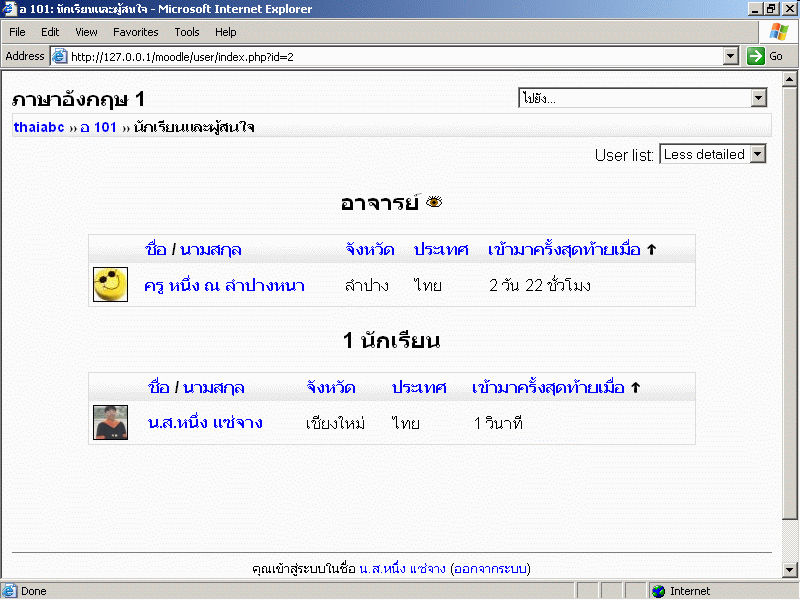The height and width of the screenshot is (600, 800).
Task: Click the address bar URL field
Action: pos(390,56)
